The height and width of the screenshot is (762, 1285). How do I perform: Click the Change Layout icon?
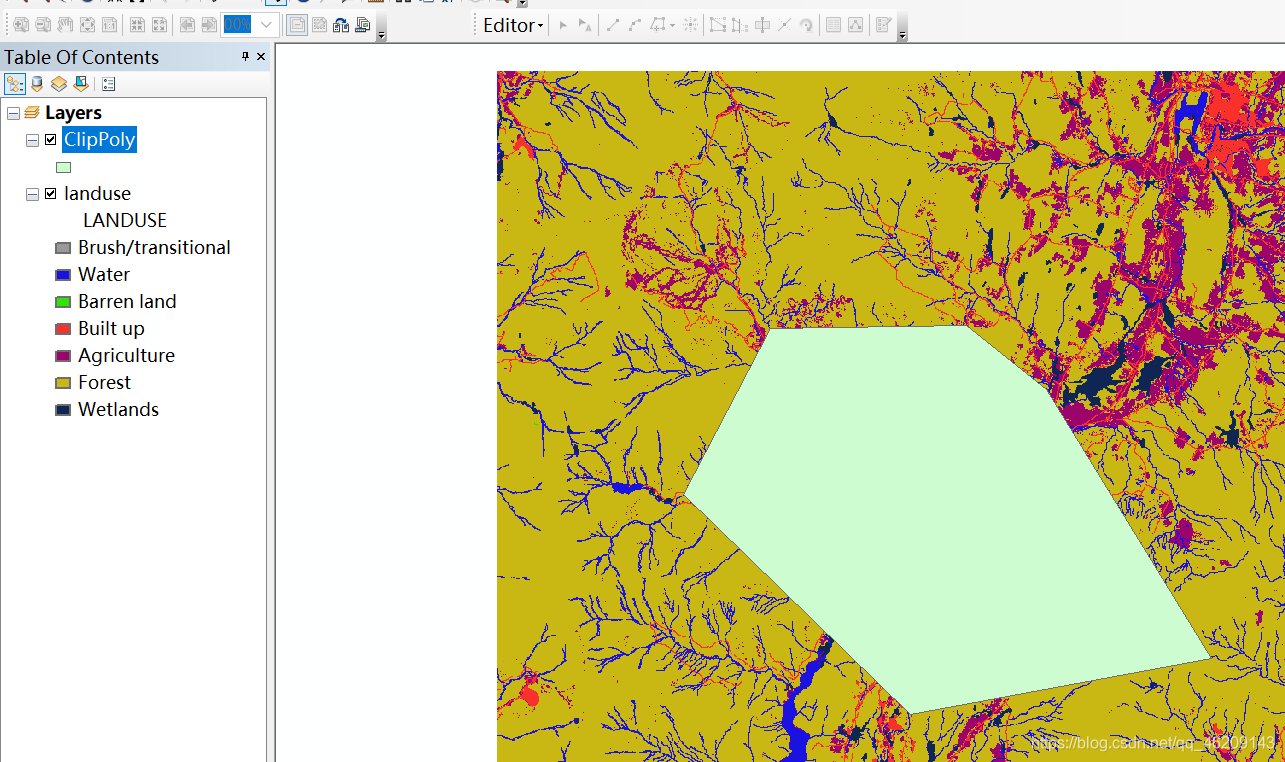point(341,25)
